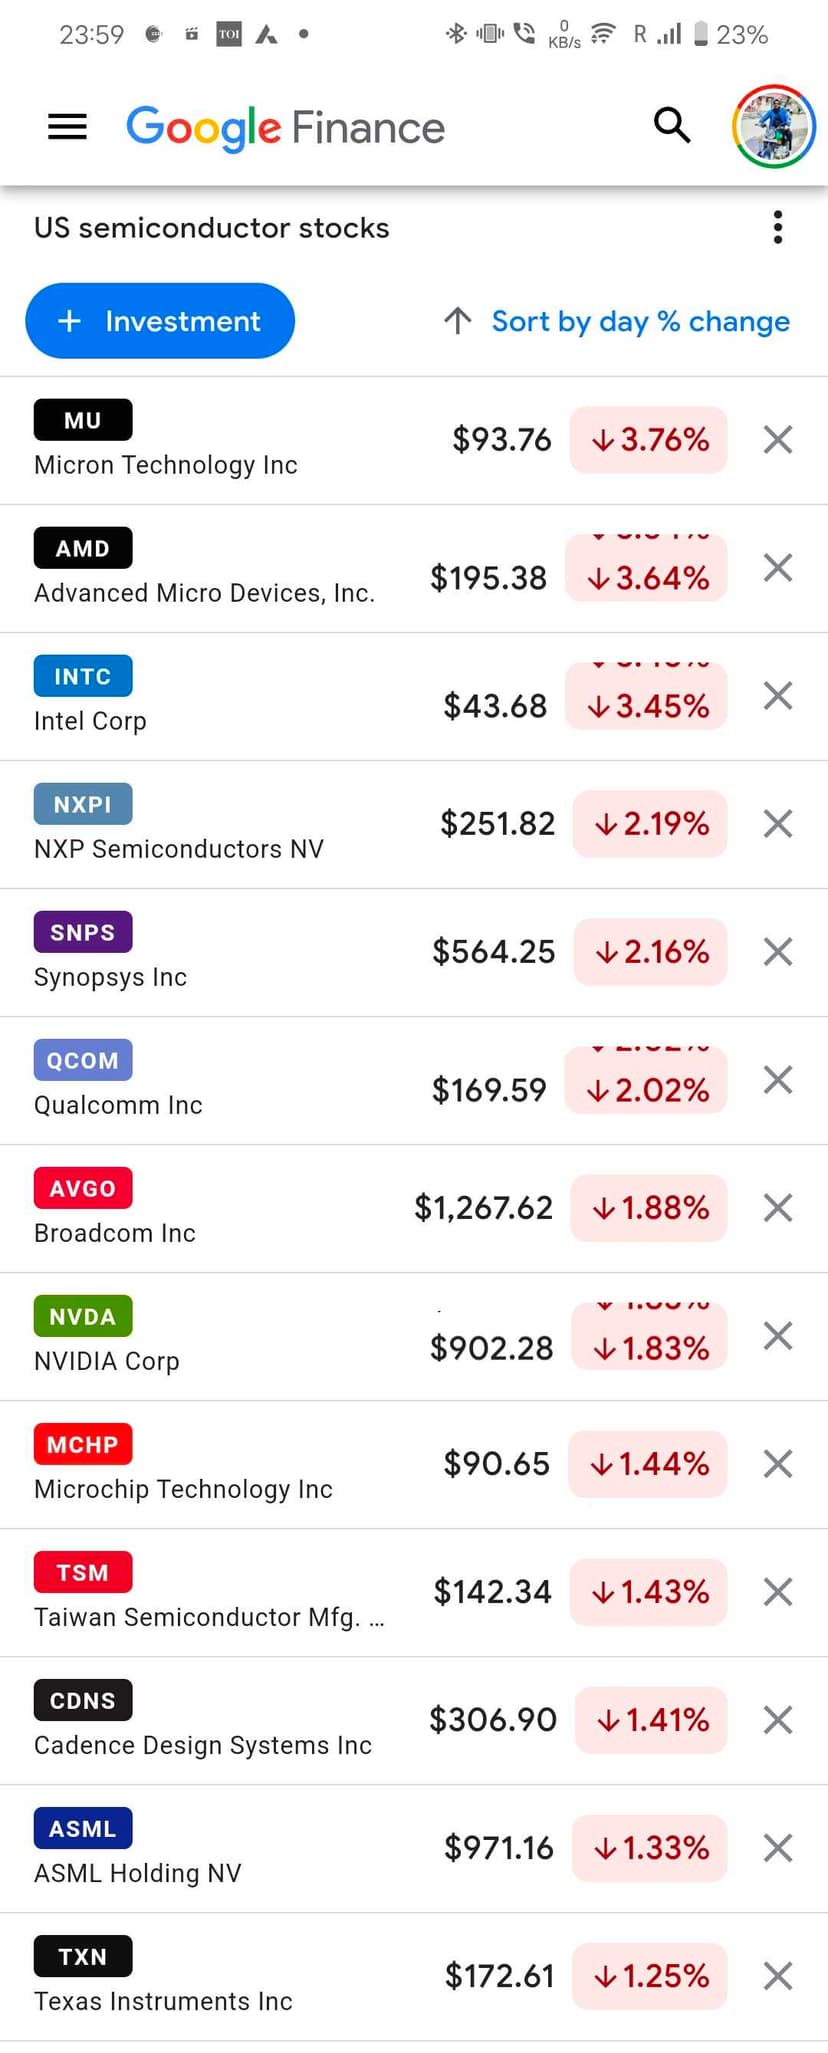Toggle Synopsys's 2.16% change display
The image size is (828, 2053).
650,952
